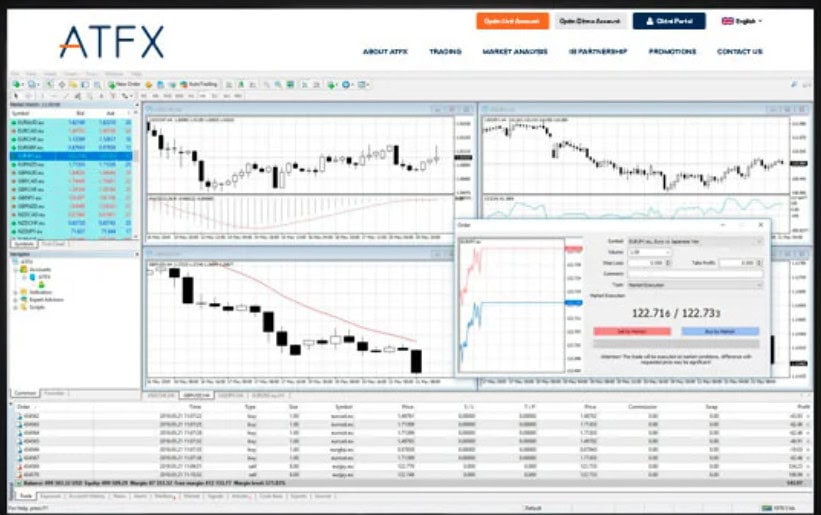Open TRADING in site navigation
Viewport: 821px width, 515px height.
445,51
